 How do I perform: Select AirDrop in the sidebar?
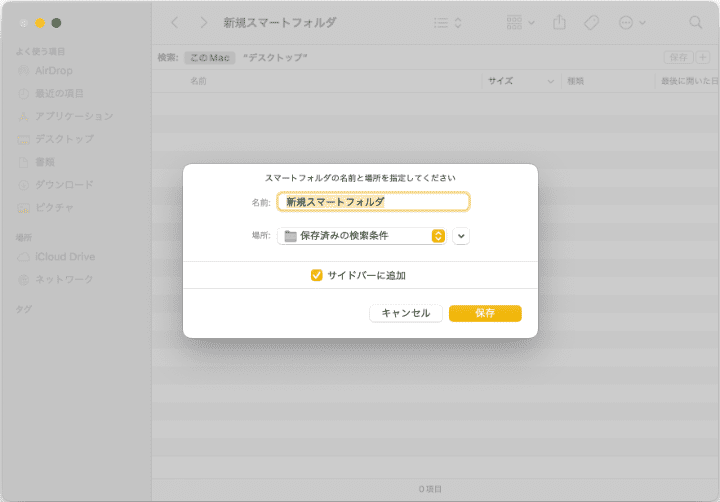point(53,71)
